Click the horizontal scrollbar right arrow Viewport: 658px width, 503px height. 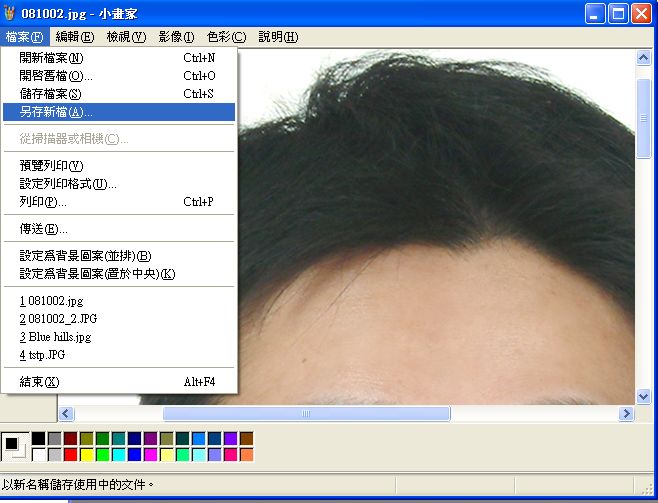(x=627, y=413)
